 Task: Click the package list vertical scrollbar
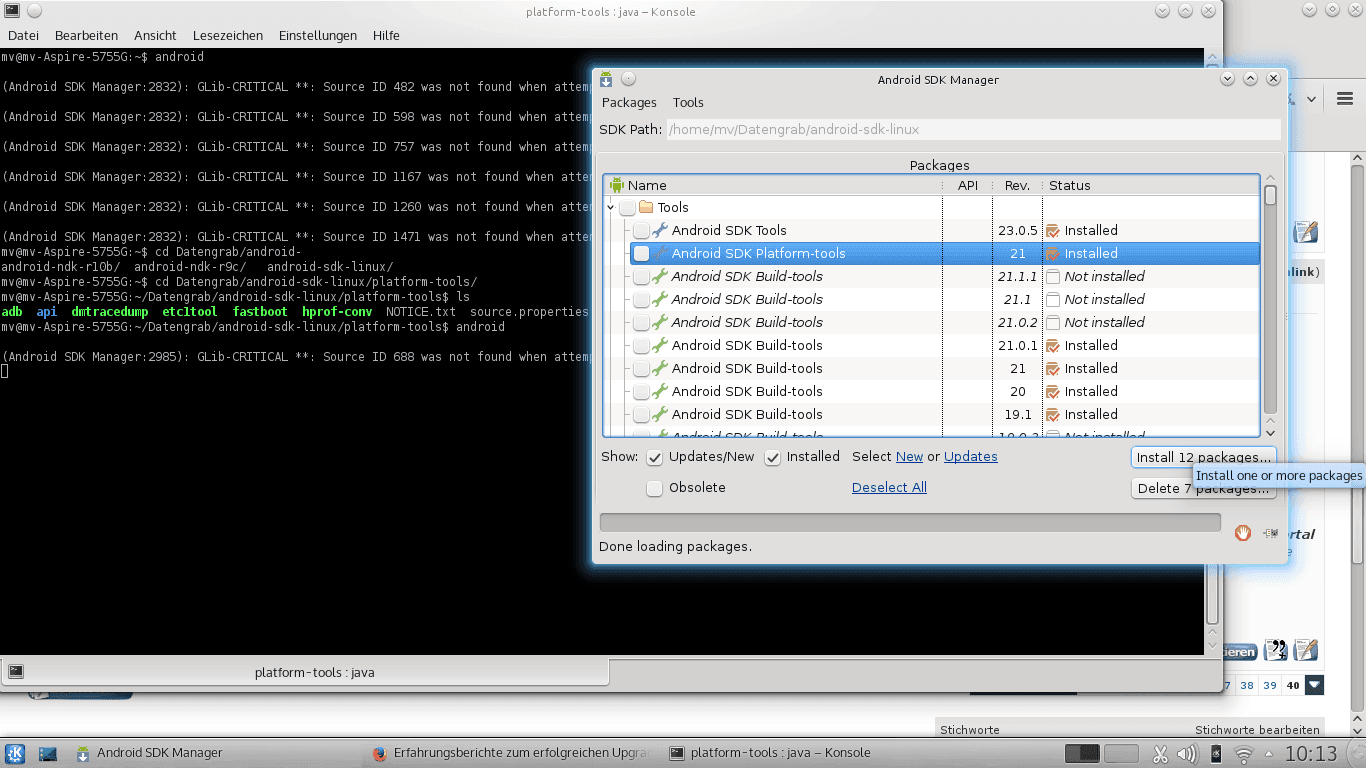coord(1270,305)
